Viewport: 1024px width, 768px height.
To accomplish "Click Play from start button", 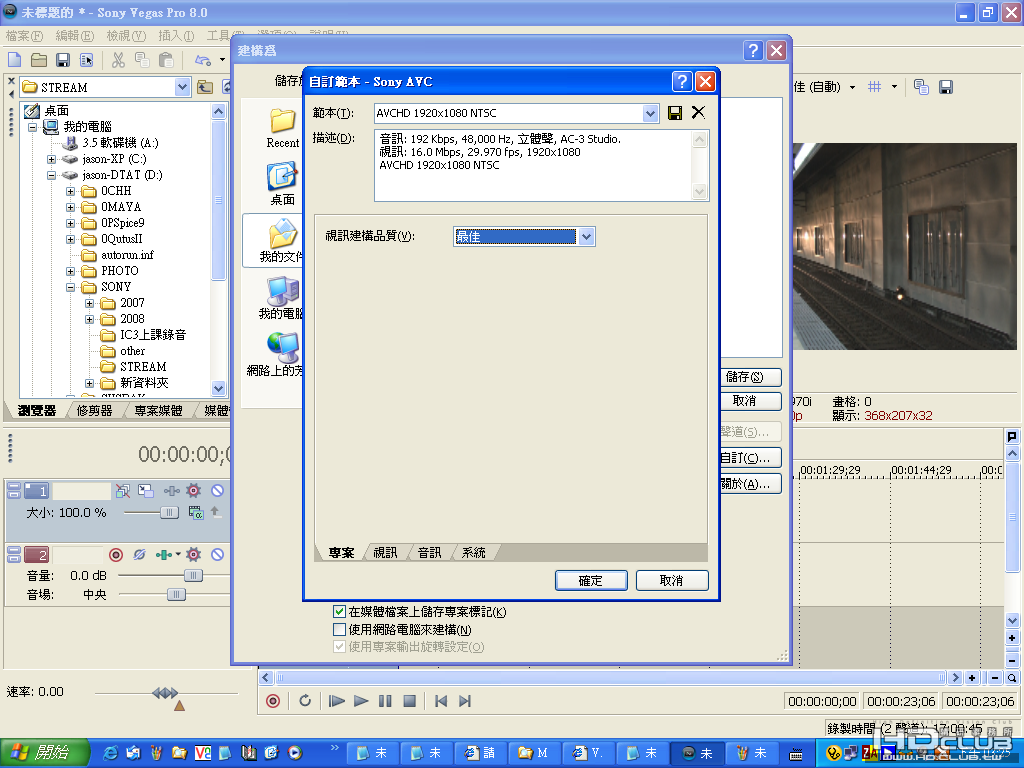I will pos(336,701).
